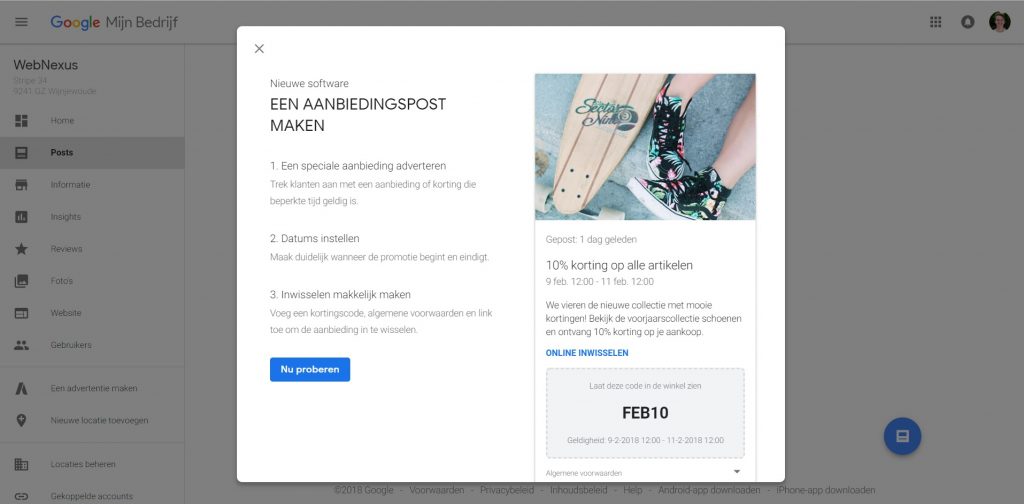This screenshot has width=1024, height=504.
Task: Open the Google apps grid icon
Action: pyautogui.click(x=935, y=22)
